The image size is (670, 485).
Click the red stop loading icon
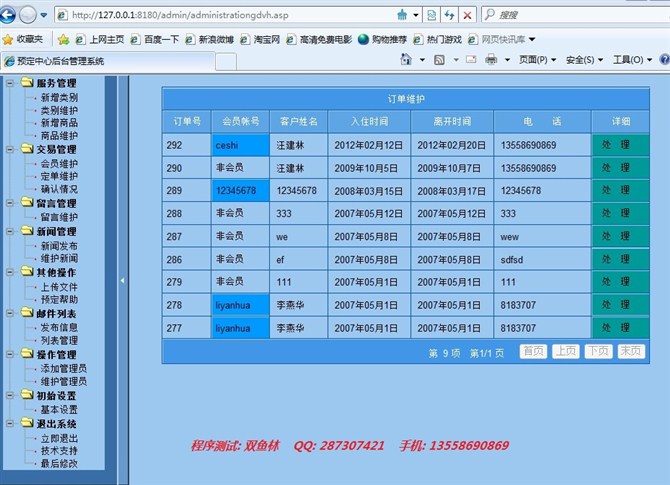[x=467, y=15]
